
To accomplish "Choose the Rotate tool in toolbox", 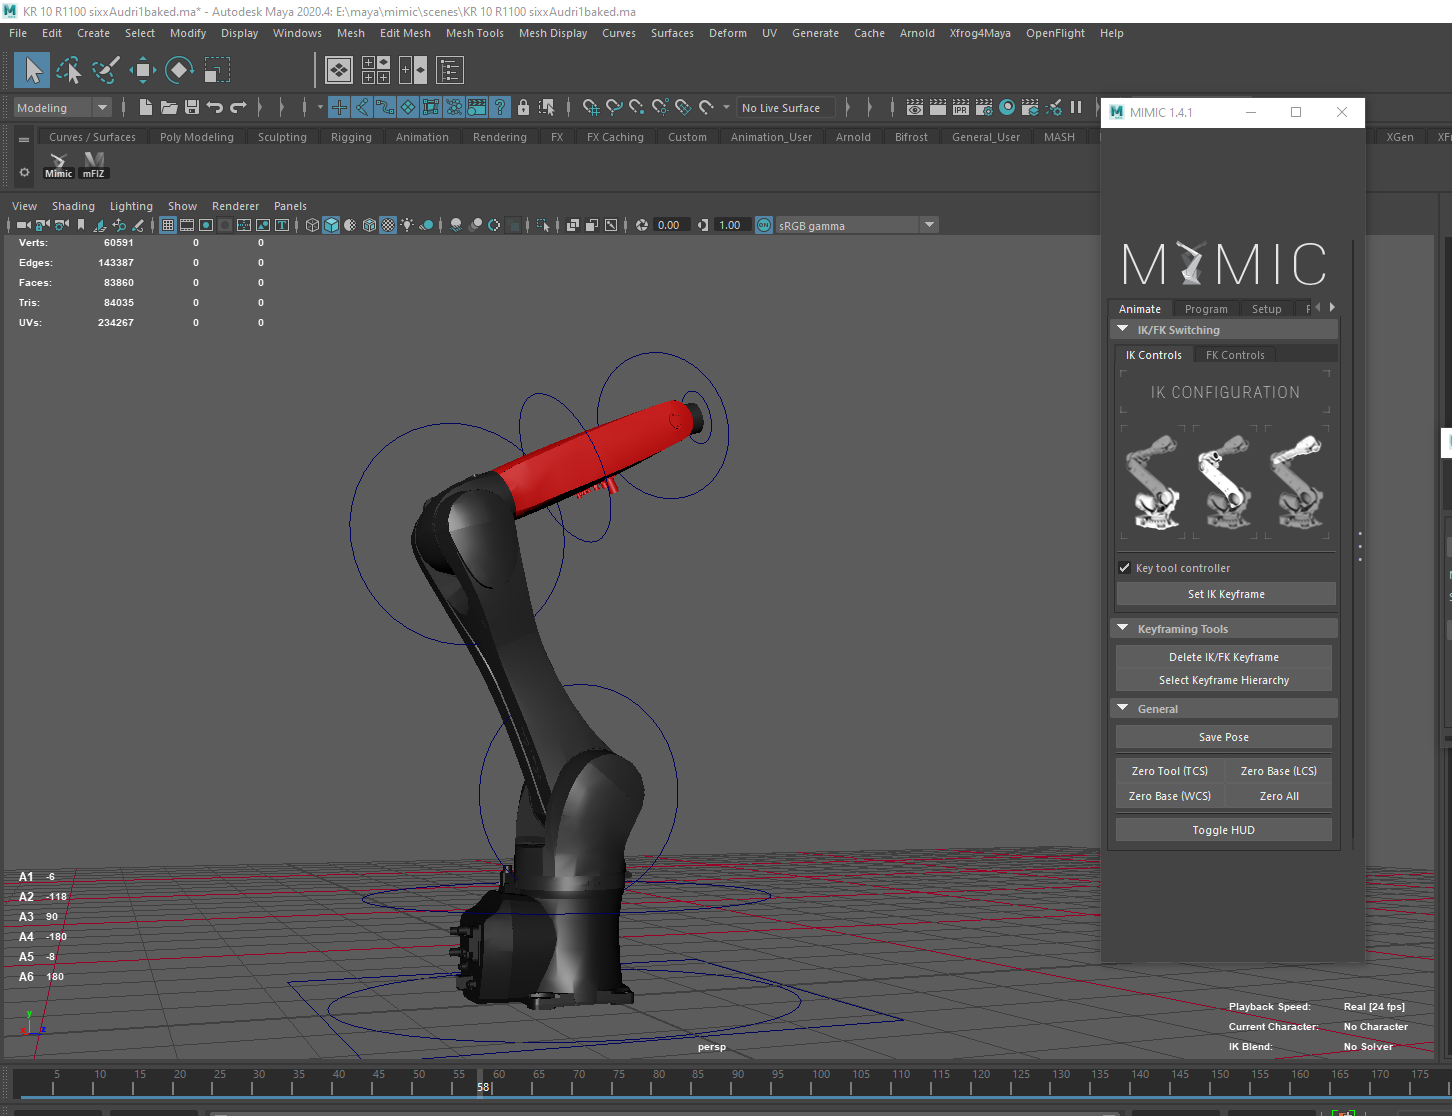I will click(x=180, y=70).
